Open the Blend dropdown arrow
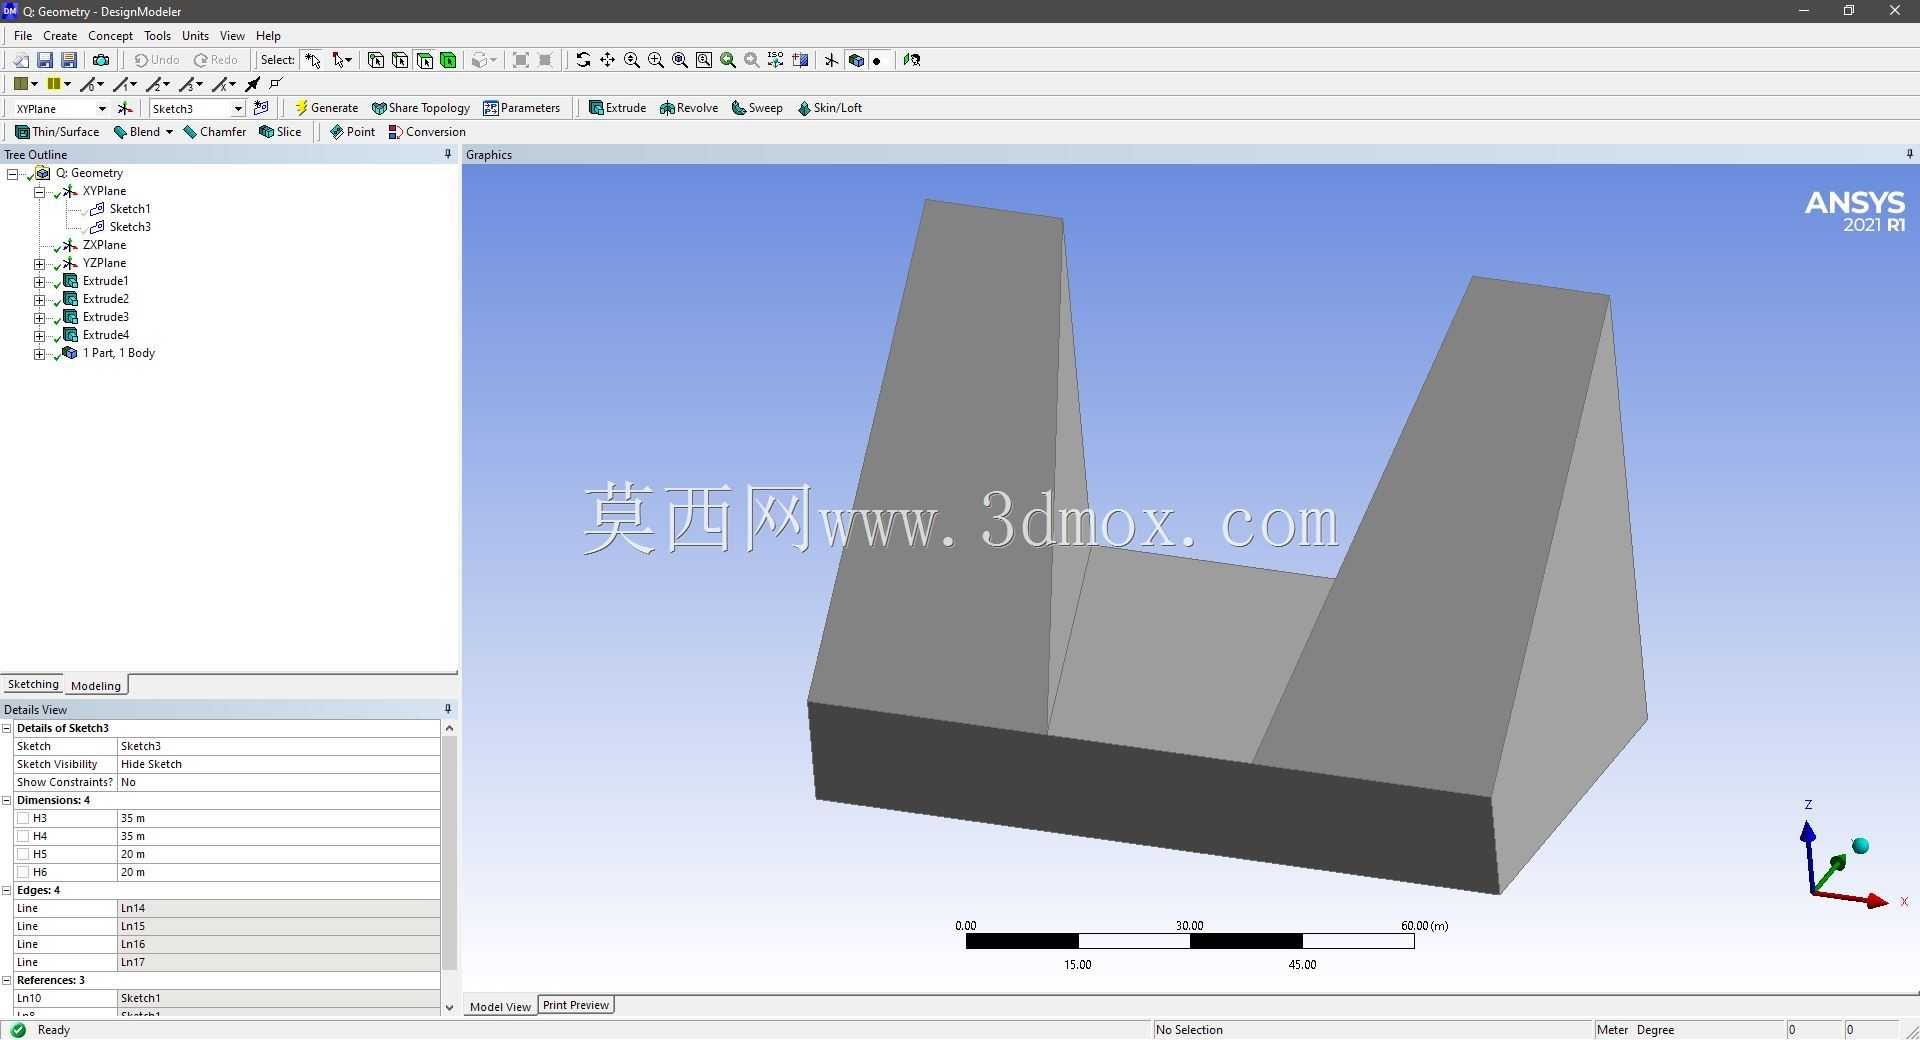 [x=169, y=132]
